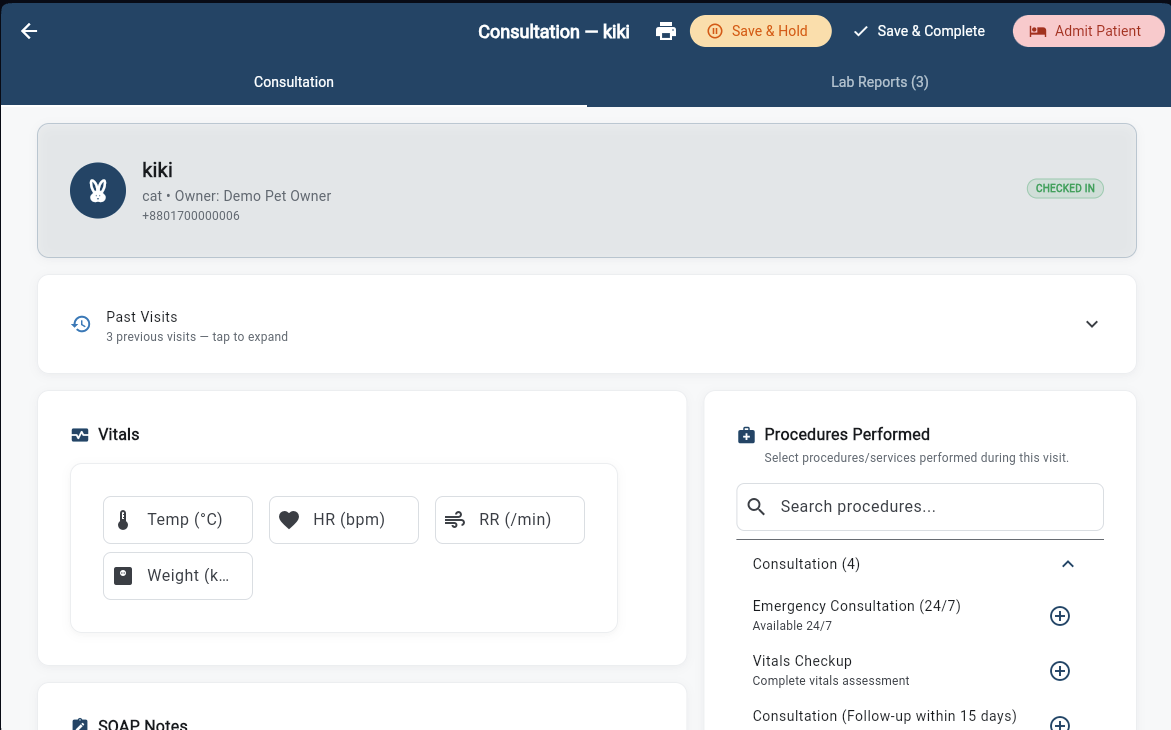This screenshot has width=1171, height=730.
Task: Collapse the Consultation (4) procedure group
Action: pyautogui.click(x=1067, y=564)
